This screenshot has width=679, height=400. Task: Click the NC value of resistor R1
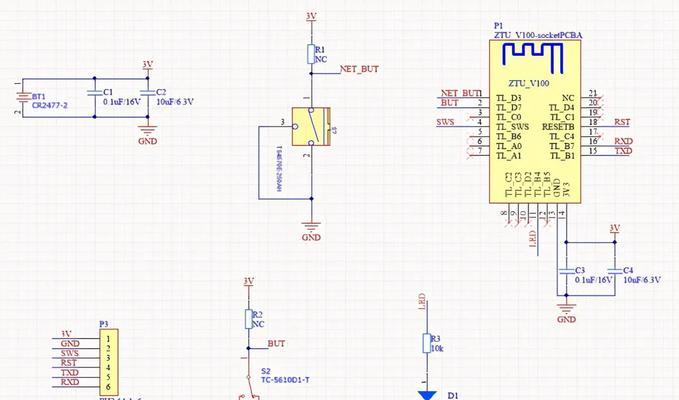[x=321, y=59]
